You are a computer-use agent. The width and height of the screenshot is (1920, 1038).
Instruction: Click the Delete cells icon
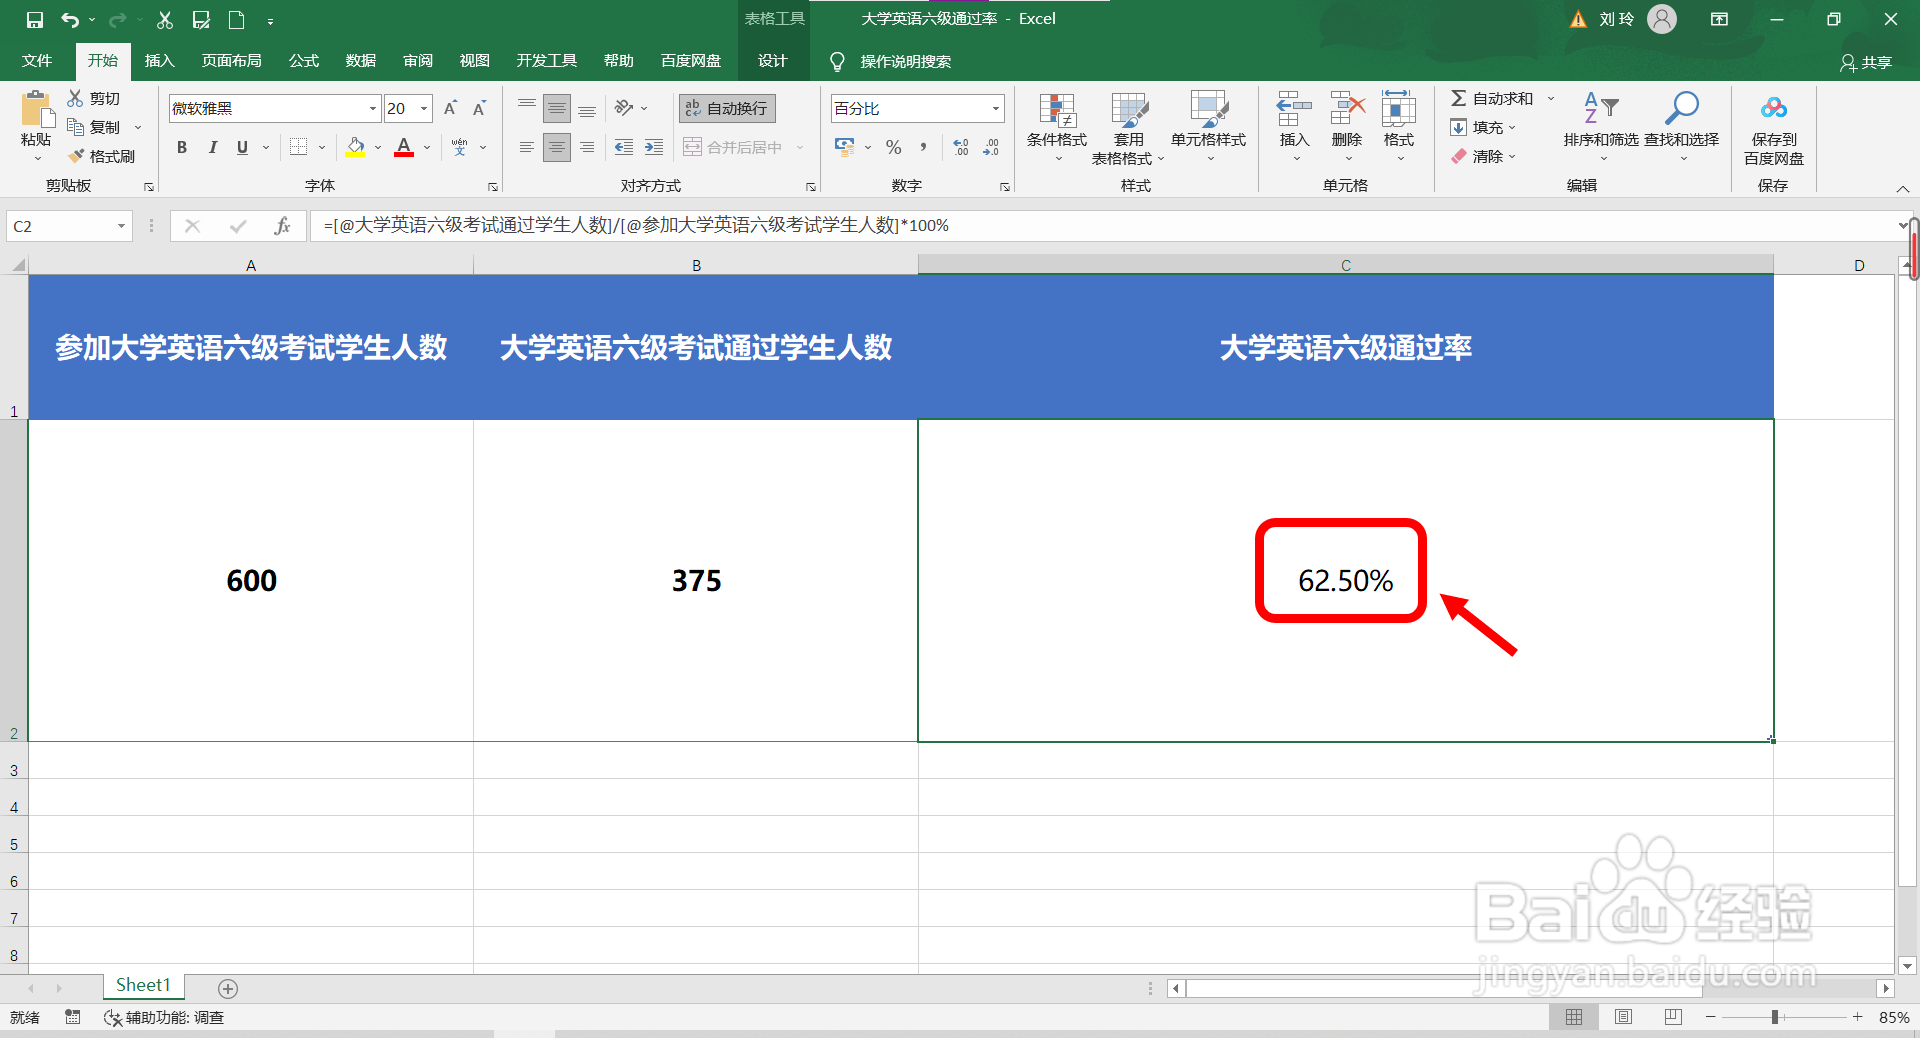[1347, 109]
